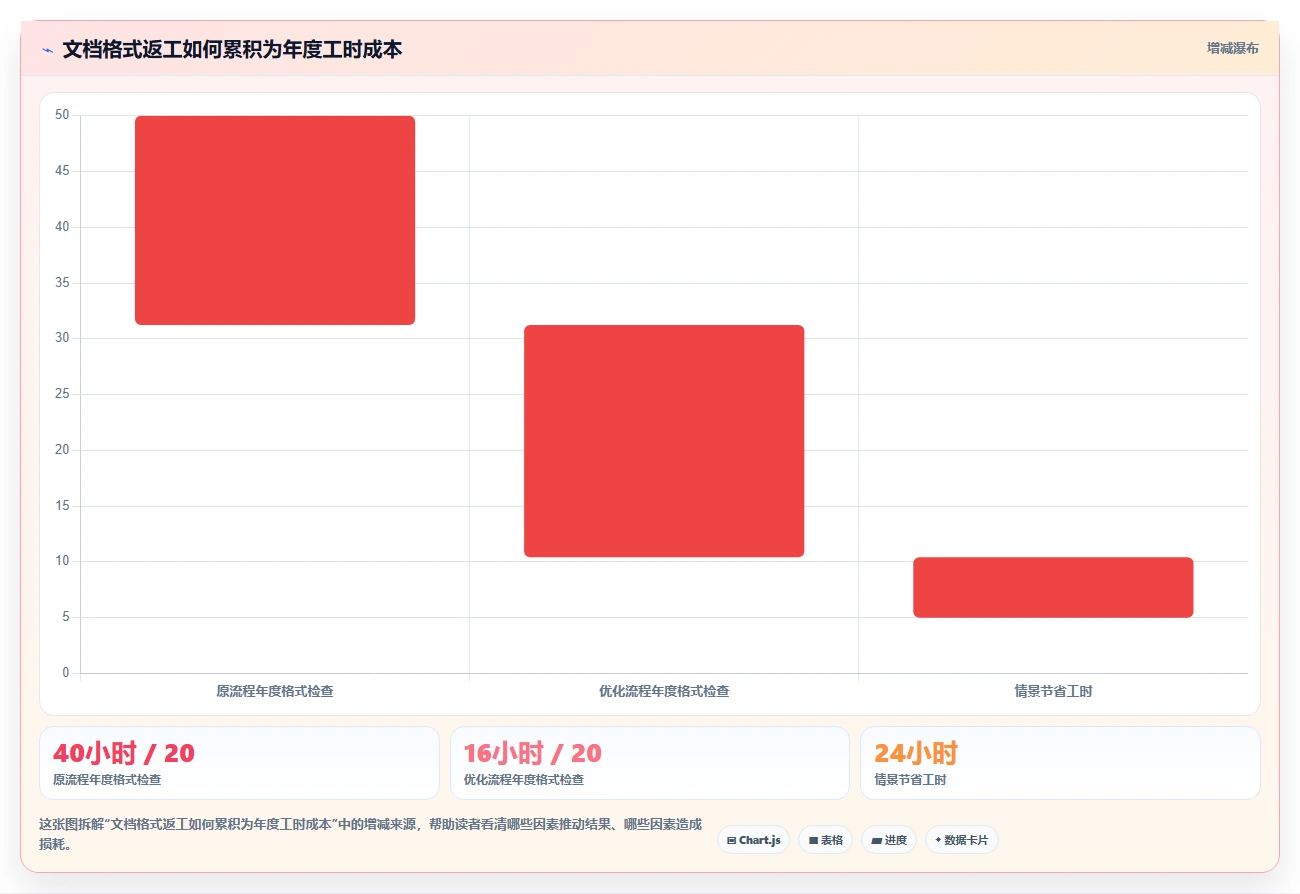Click the x-axis label 情景节省工时
This screenshot has width=1300, height=894.
(1053, 691)
